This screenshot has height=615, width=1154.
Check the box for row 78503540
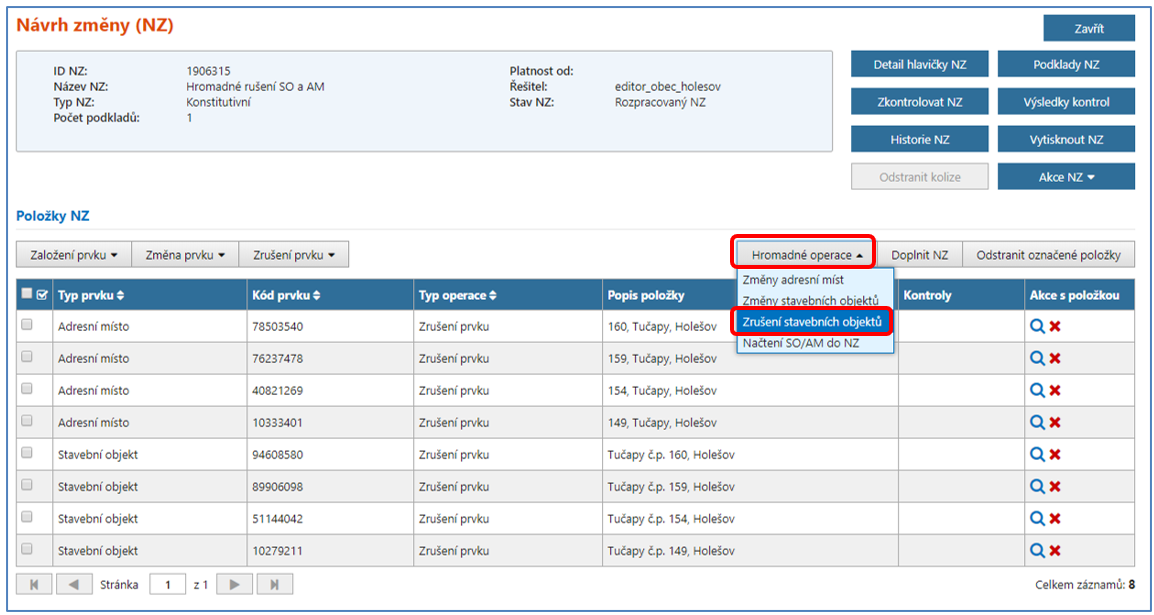point(27,325)
